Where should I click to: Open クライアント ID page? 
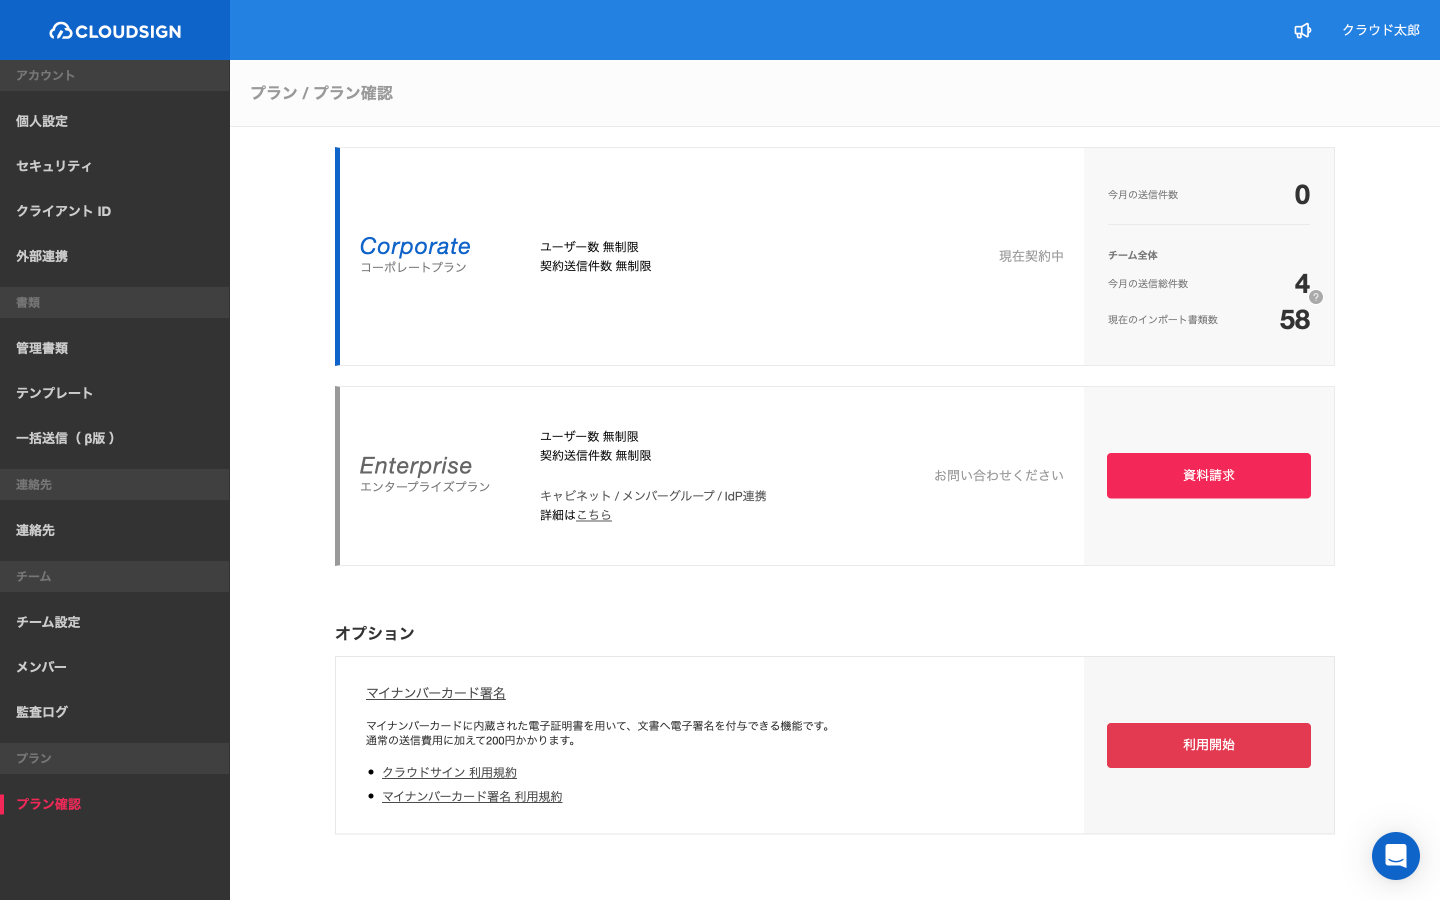(x=115, y=211)
